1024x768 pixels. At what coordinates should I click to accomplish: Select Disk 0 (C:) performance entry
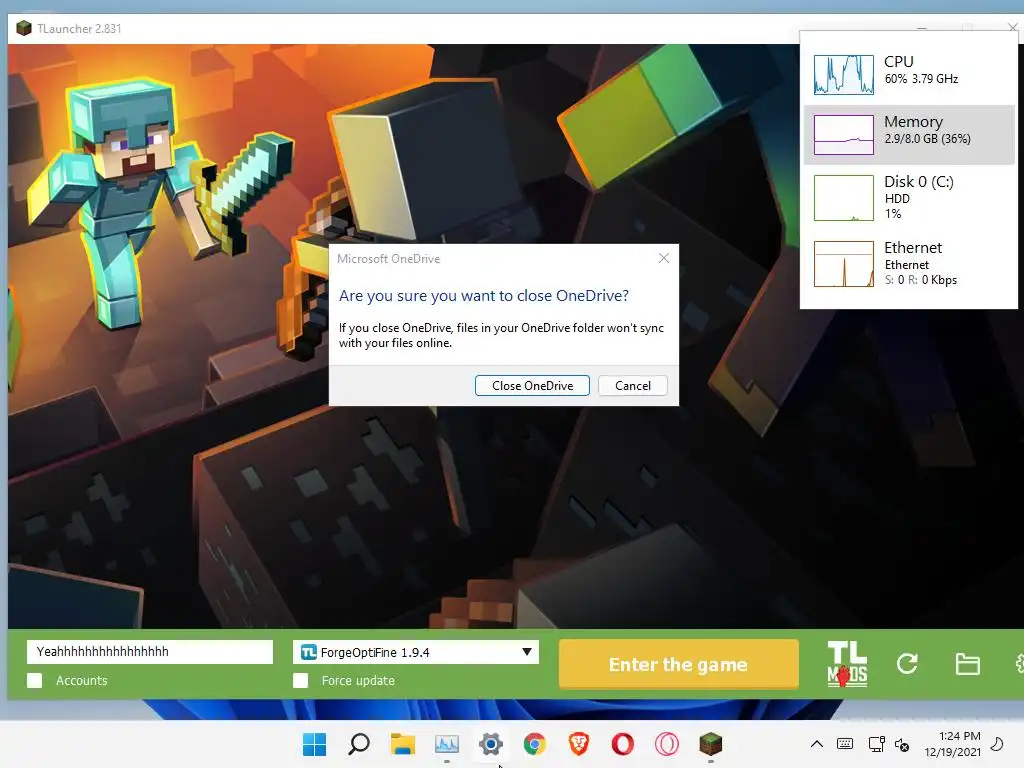point(909,197)
